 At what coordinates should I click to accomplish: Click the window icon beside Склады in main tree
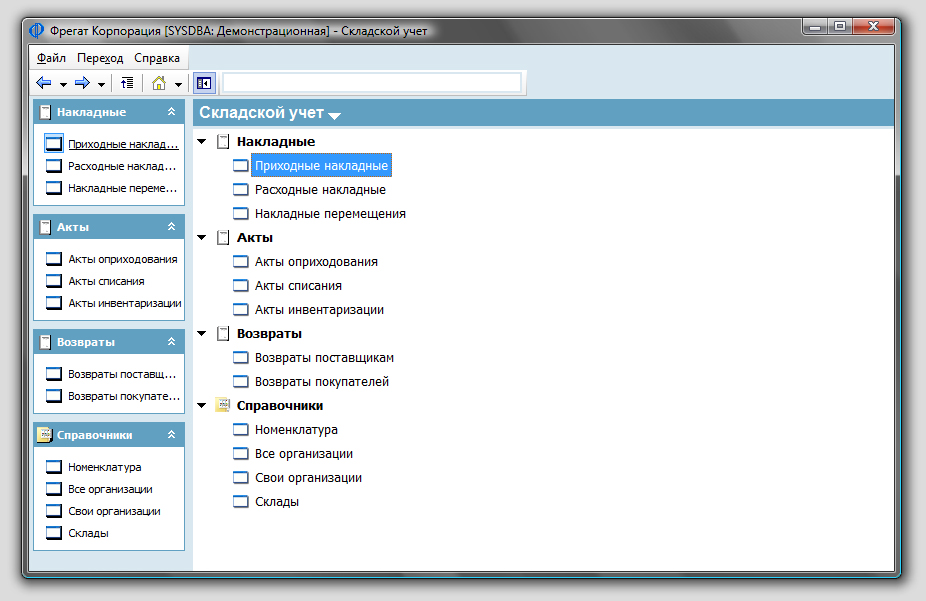[x=240, y=502]
